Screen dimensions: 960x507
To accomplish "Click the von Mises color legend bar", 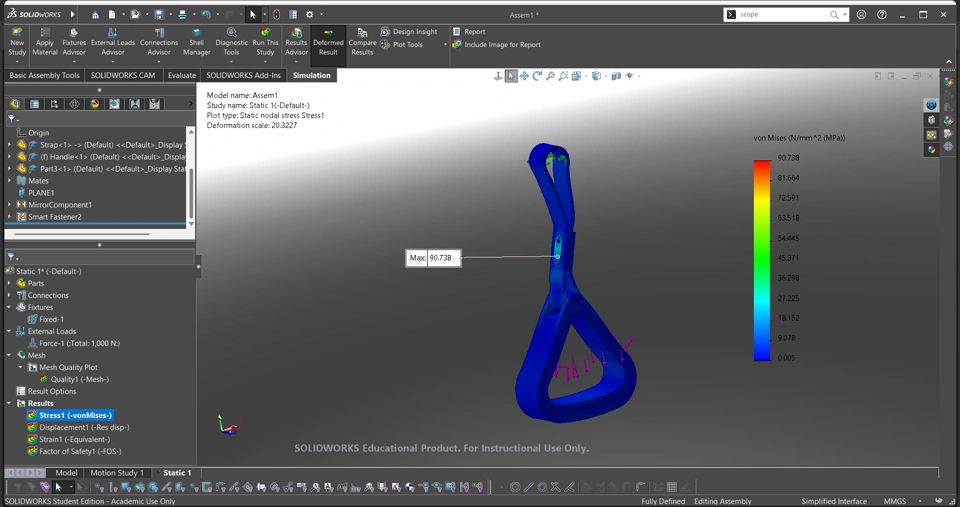I will (762, 260).
